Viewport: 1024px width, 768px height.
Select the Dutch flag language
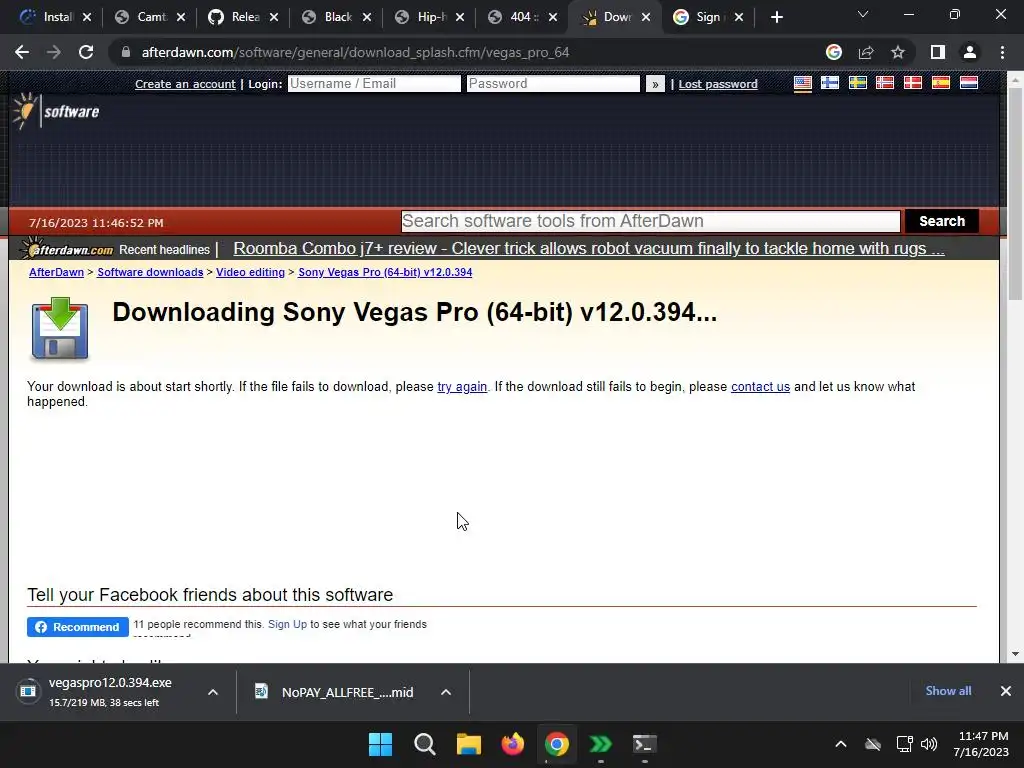click(x=968, y=83)
